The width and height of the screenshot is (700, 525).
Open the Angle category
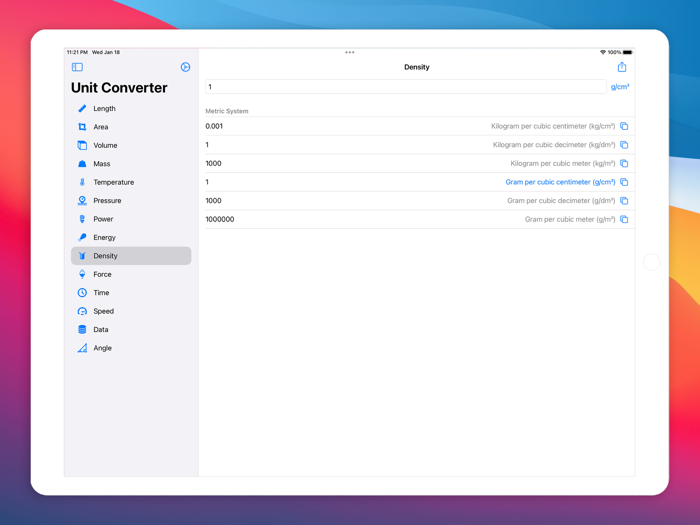(x=131, y=348)
